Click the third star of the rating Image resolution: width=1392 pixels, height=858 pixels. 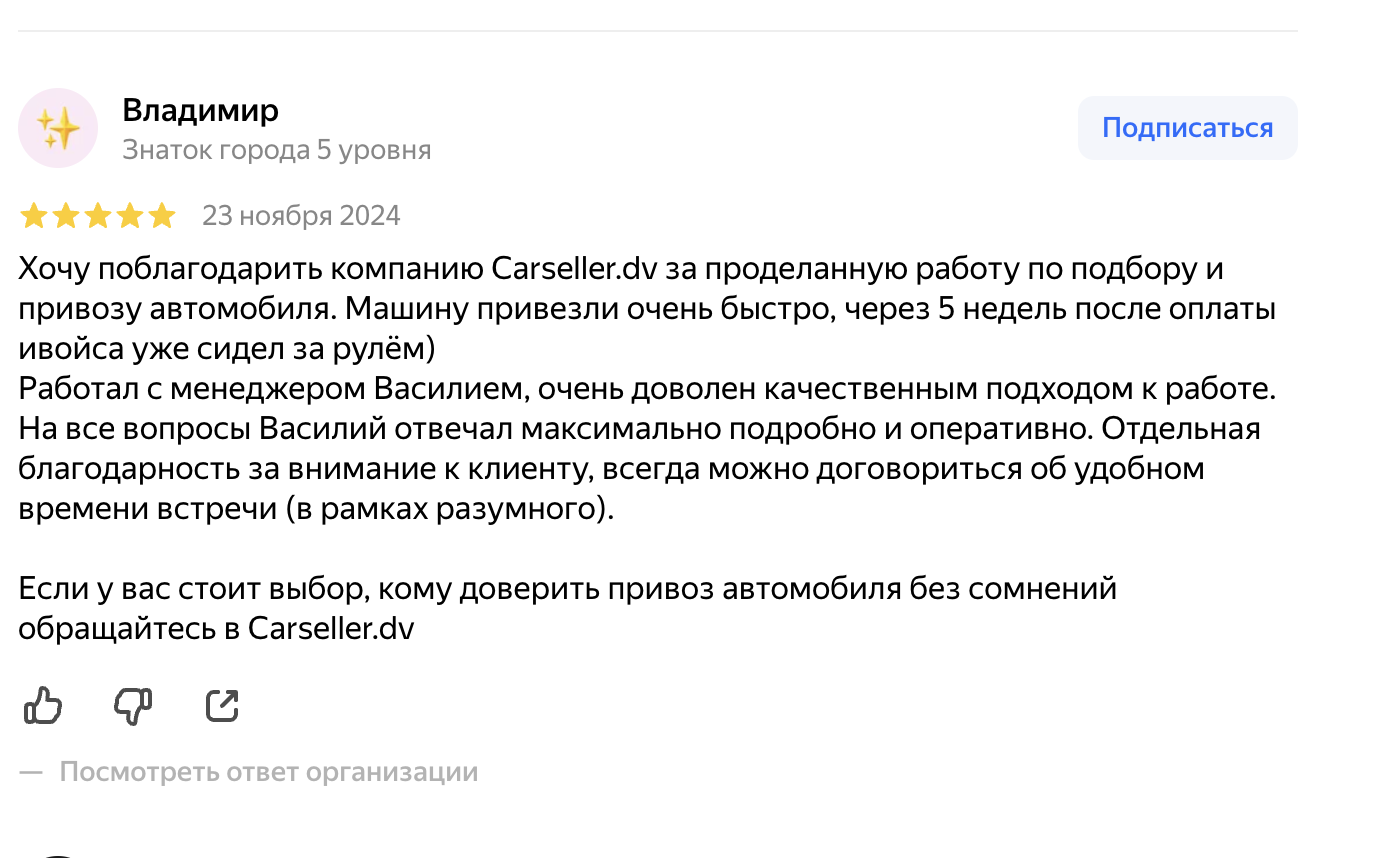[x=98, y=216]
